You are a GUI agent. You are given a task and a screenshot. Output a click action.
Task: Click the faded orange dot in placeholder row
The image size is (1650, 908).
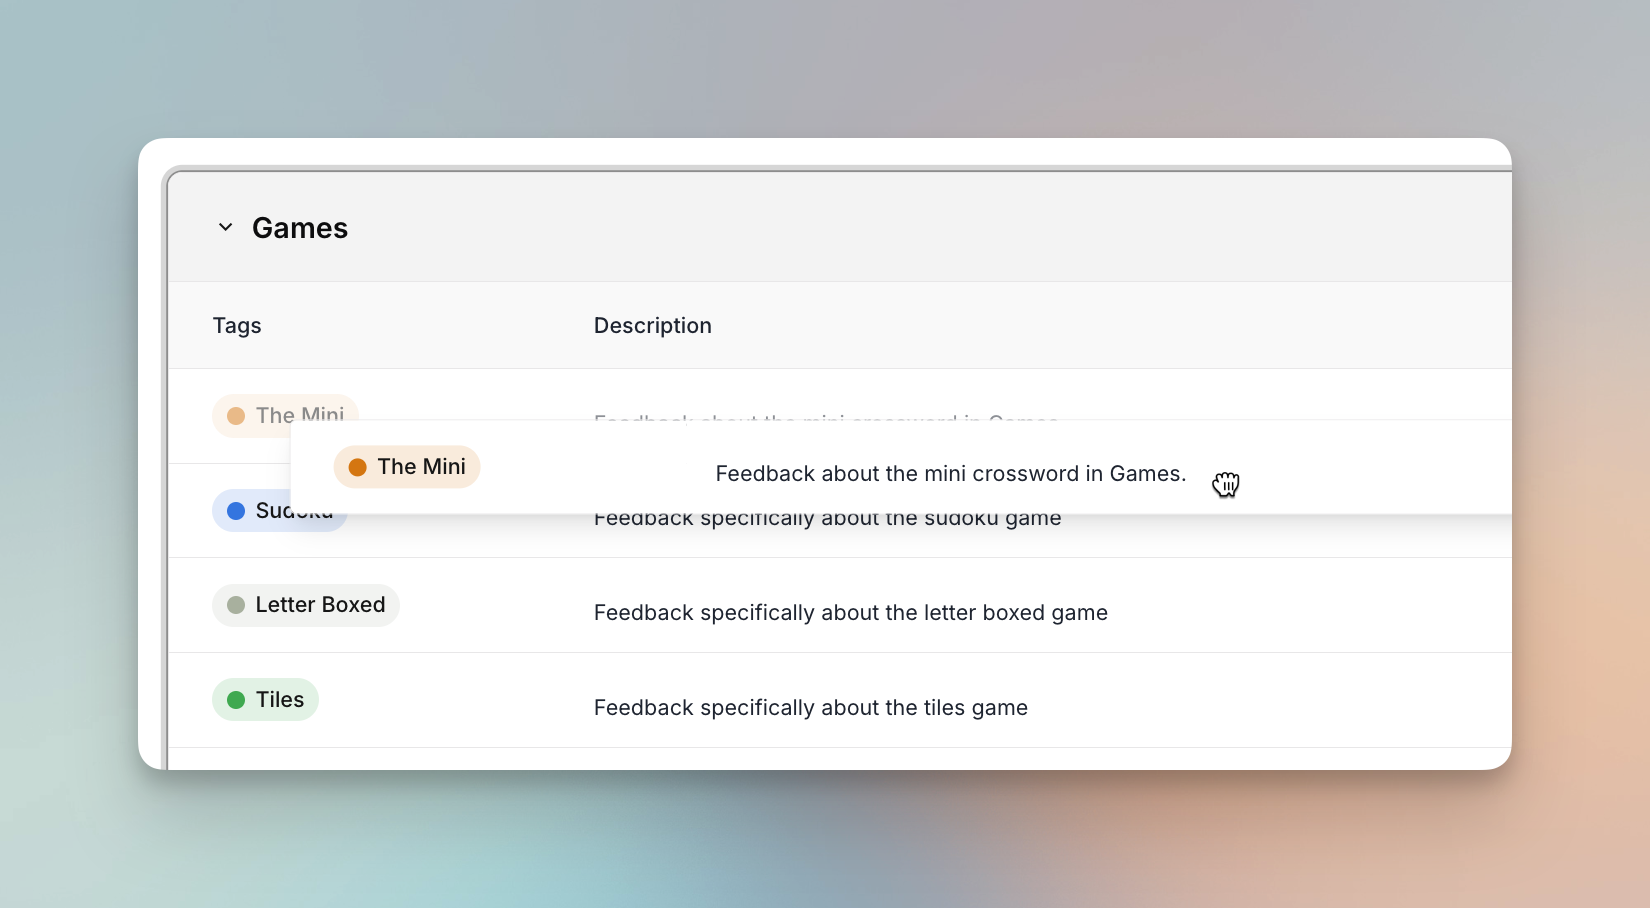point(236,416)
